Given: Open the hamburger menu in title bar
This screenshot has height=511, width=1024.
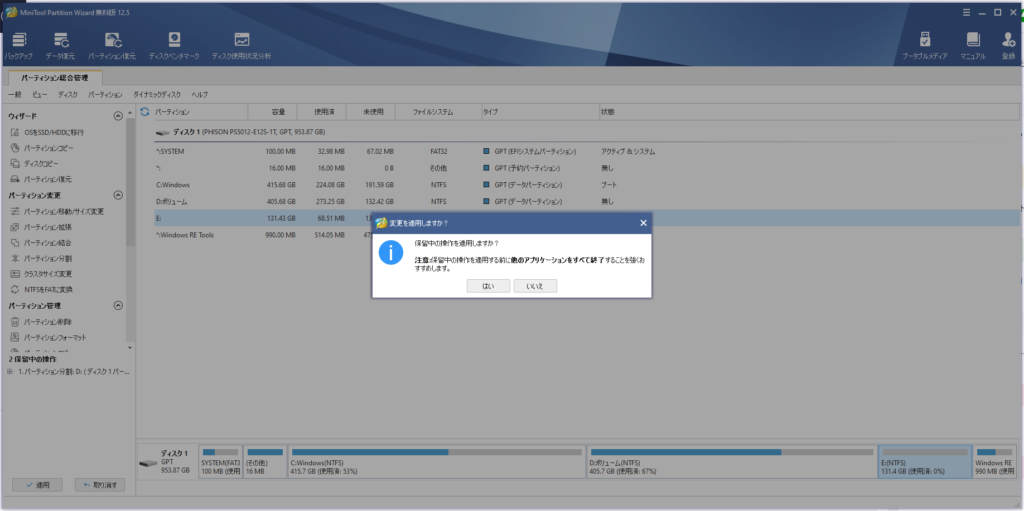Looking at the screenshot, I should pos(967,12).
